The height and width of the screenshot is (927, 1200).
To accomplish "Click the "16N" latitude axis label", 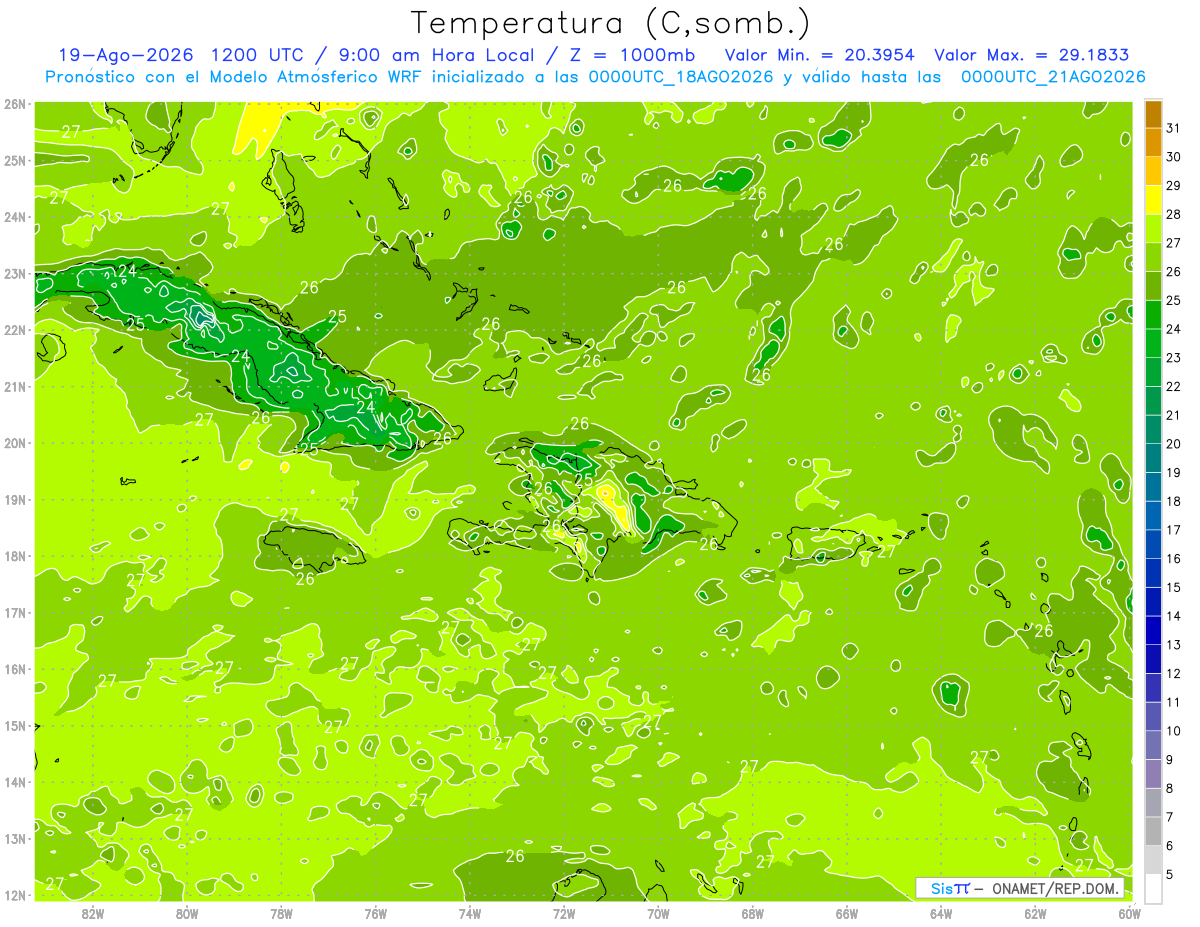I will pos(15,669).
